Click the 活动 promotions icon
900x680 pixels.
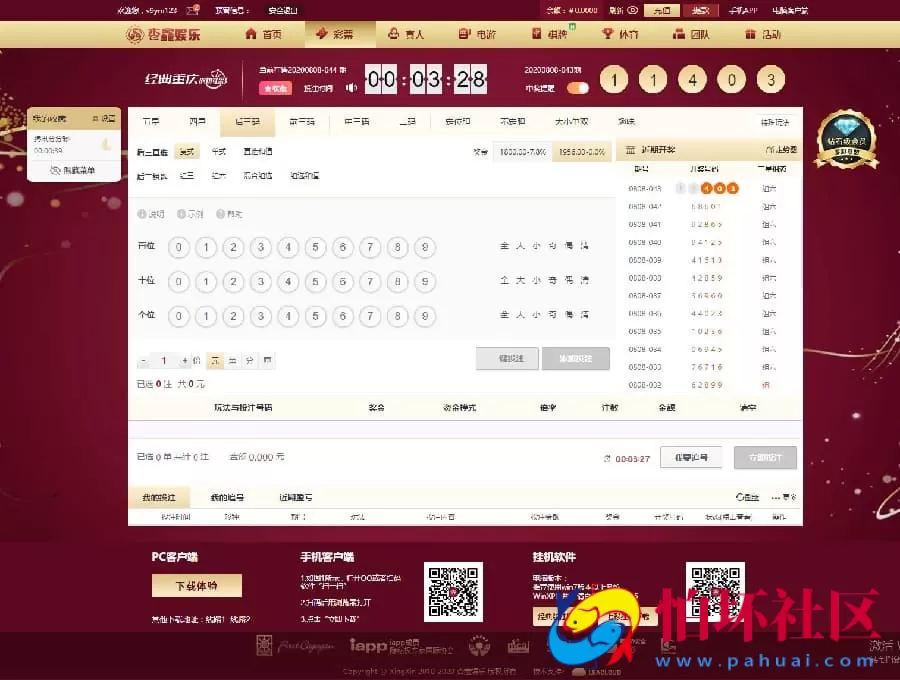pyautogui.click(x=751, y=33)
